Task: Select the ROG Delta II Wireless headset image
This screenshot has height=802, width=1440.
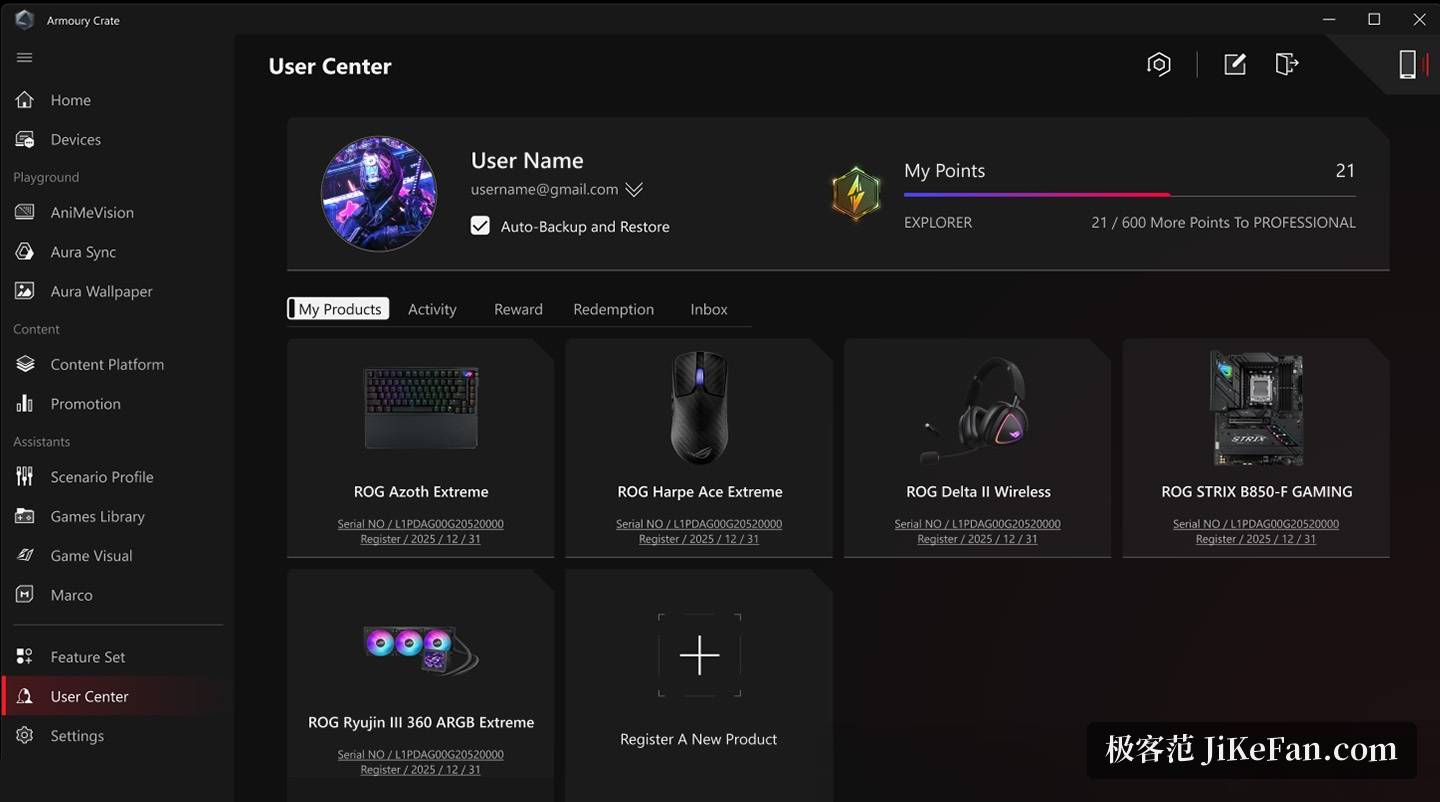Action: coord(975,409)
